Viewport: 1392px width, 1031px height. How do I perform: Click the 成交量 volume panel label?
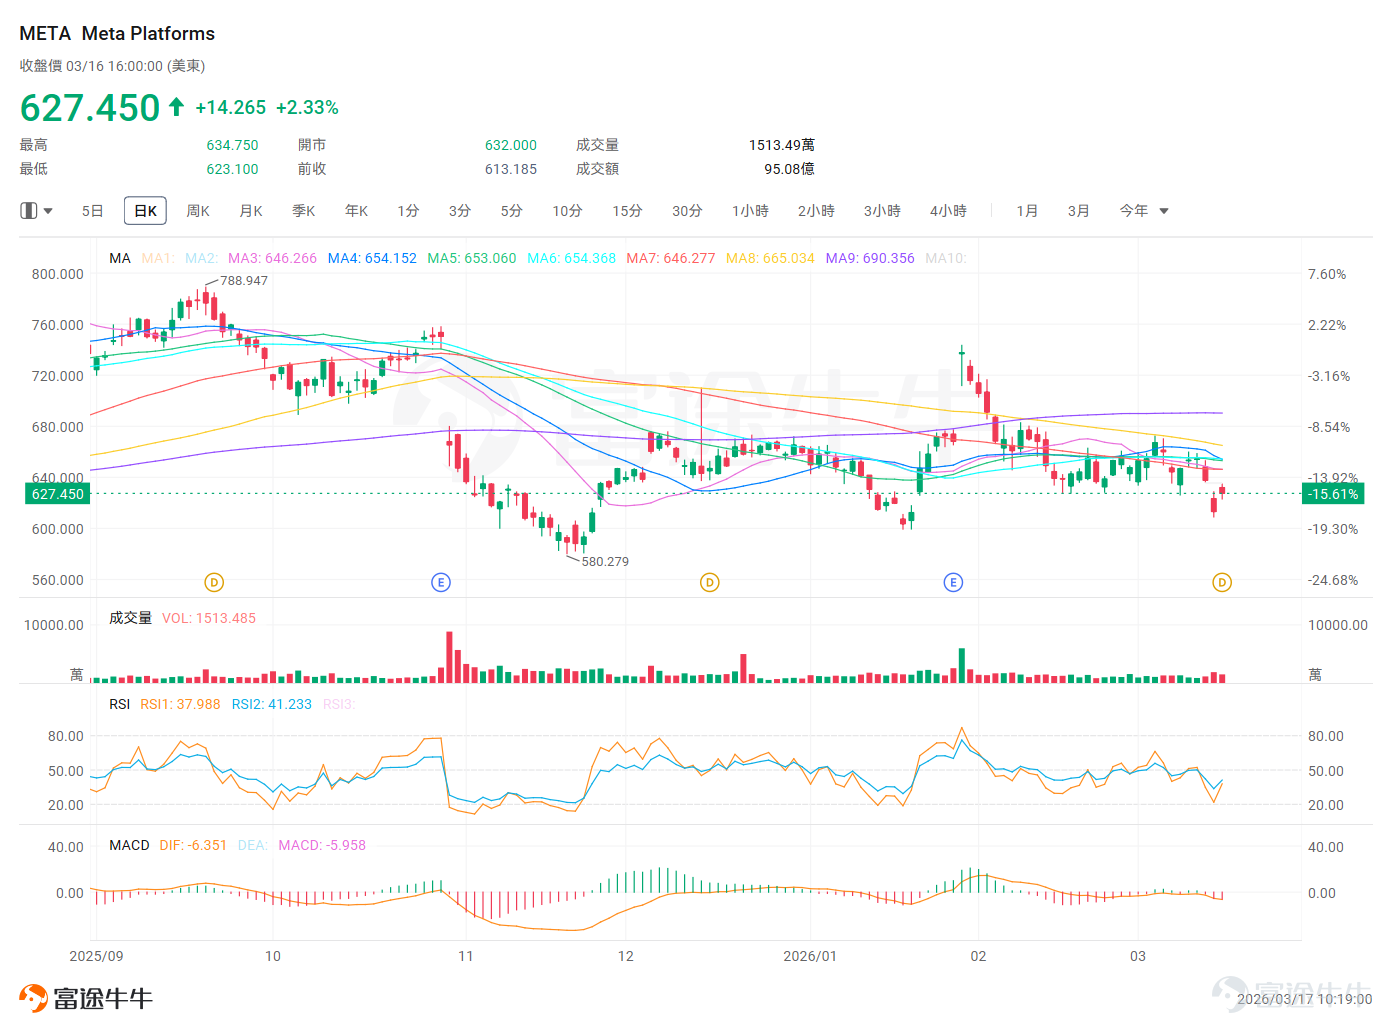(131, 618)
